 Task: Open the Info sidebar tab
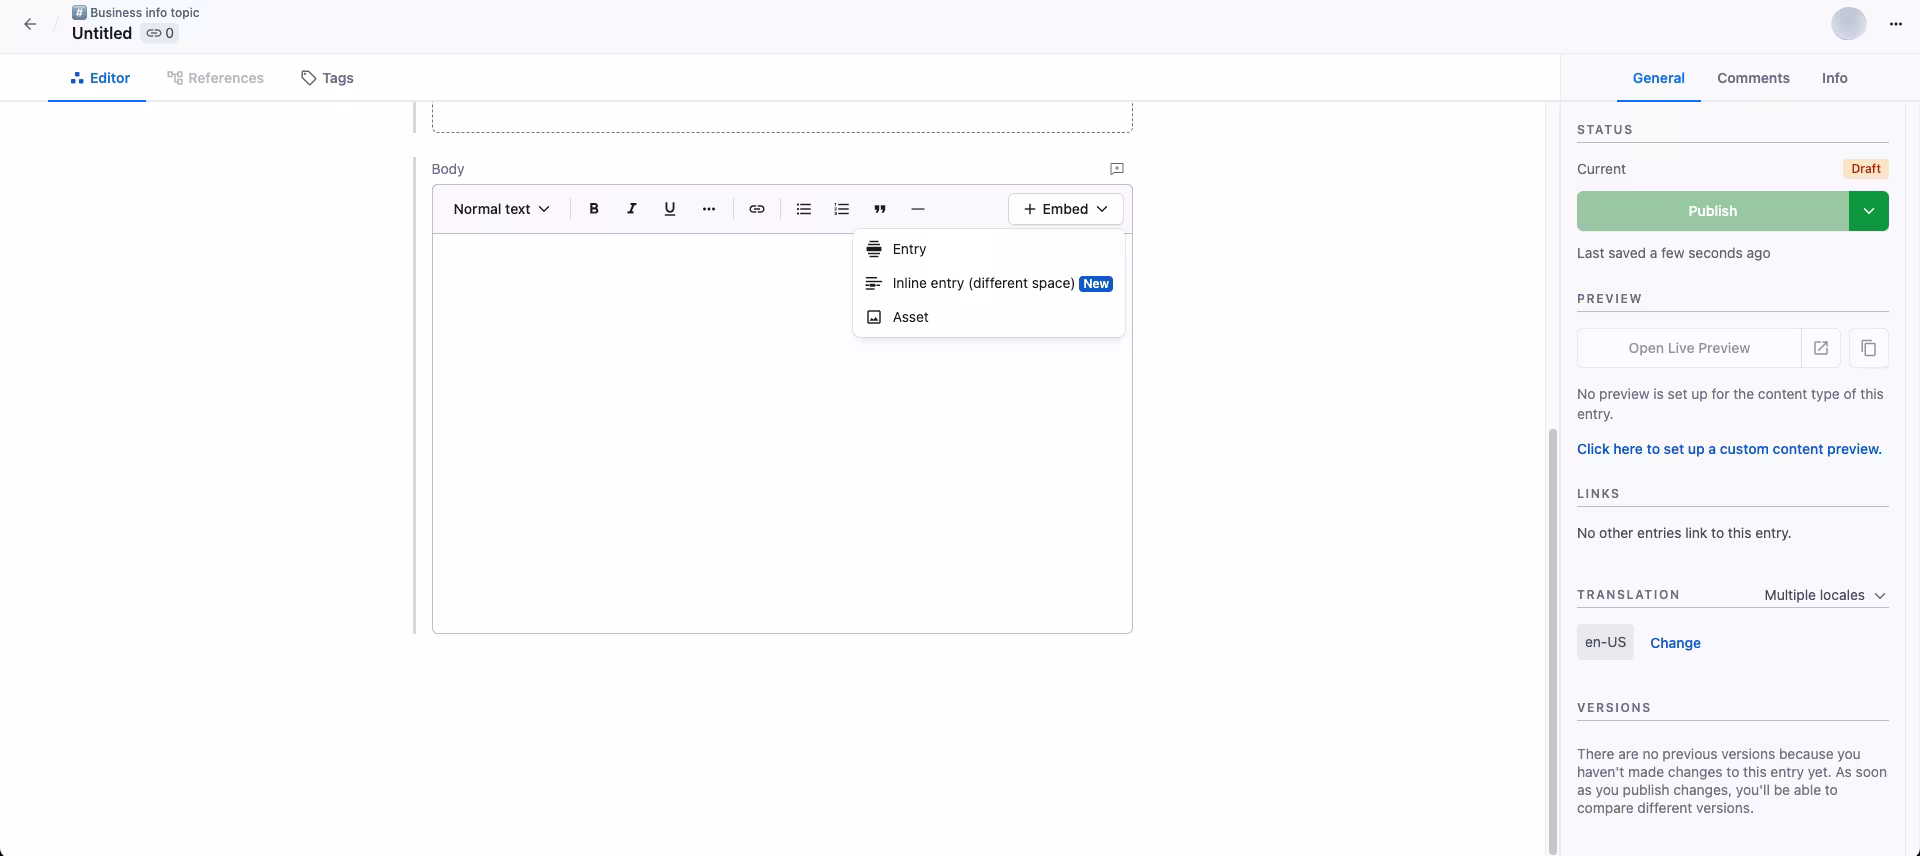click(x=1835, y=78)
